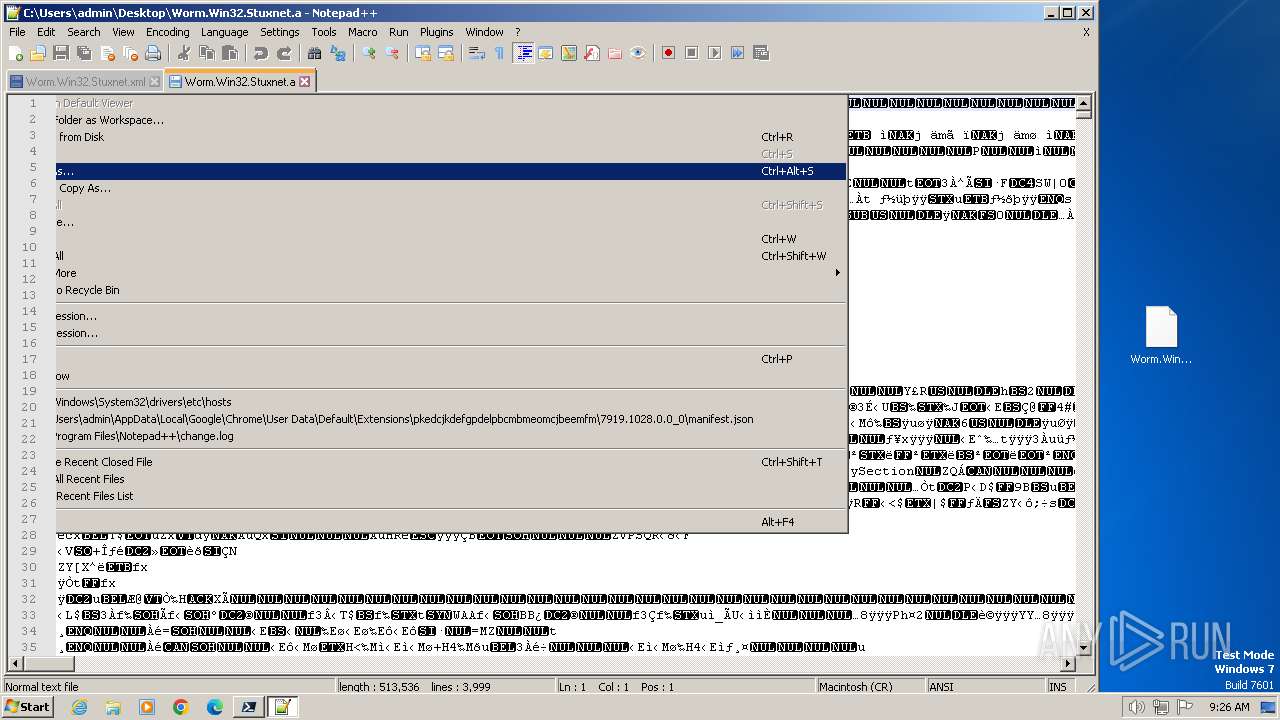Click the vertical scrollbar down arrow

click(1084, 647)
